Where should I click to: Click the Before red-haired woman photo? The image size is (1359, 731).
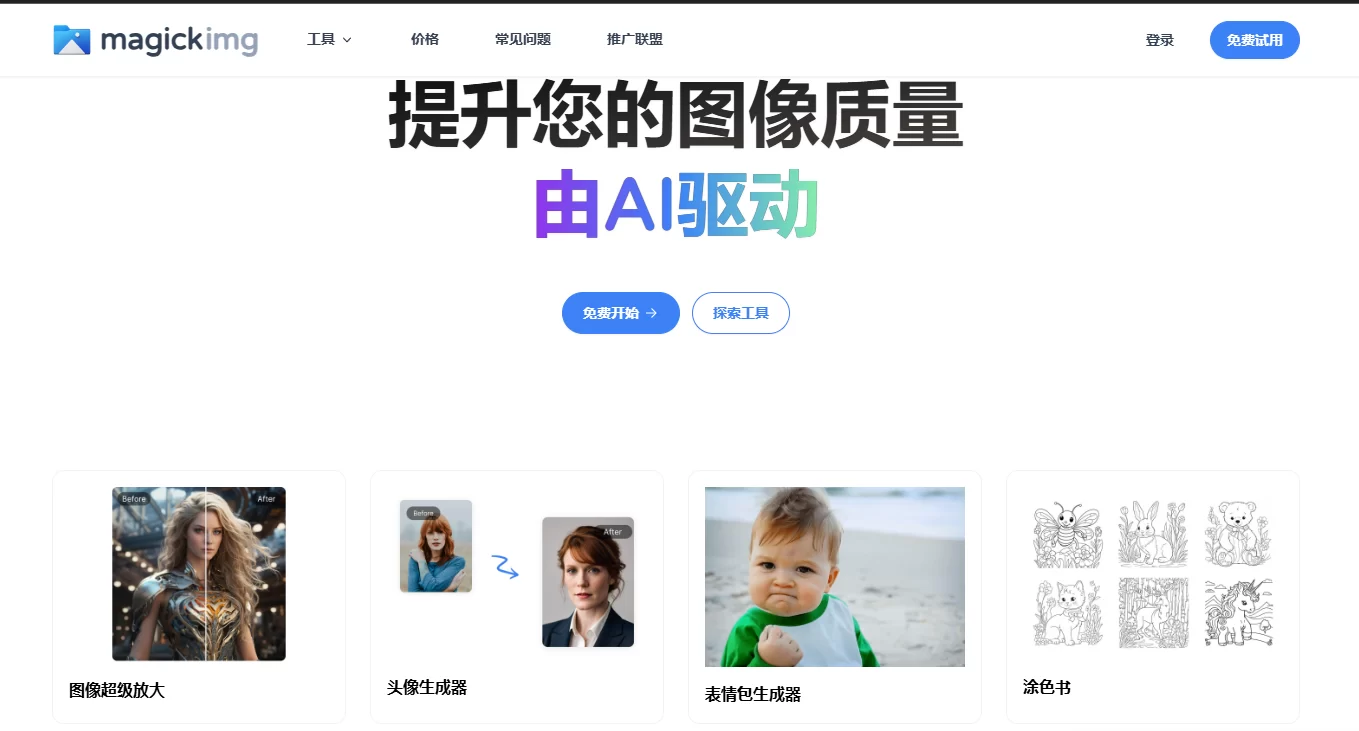(436, 546)
